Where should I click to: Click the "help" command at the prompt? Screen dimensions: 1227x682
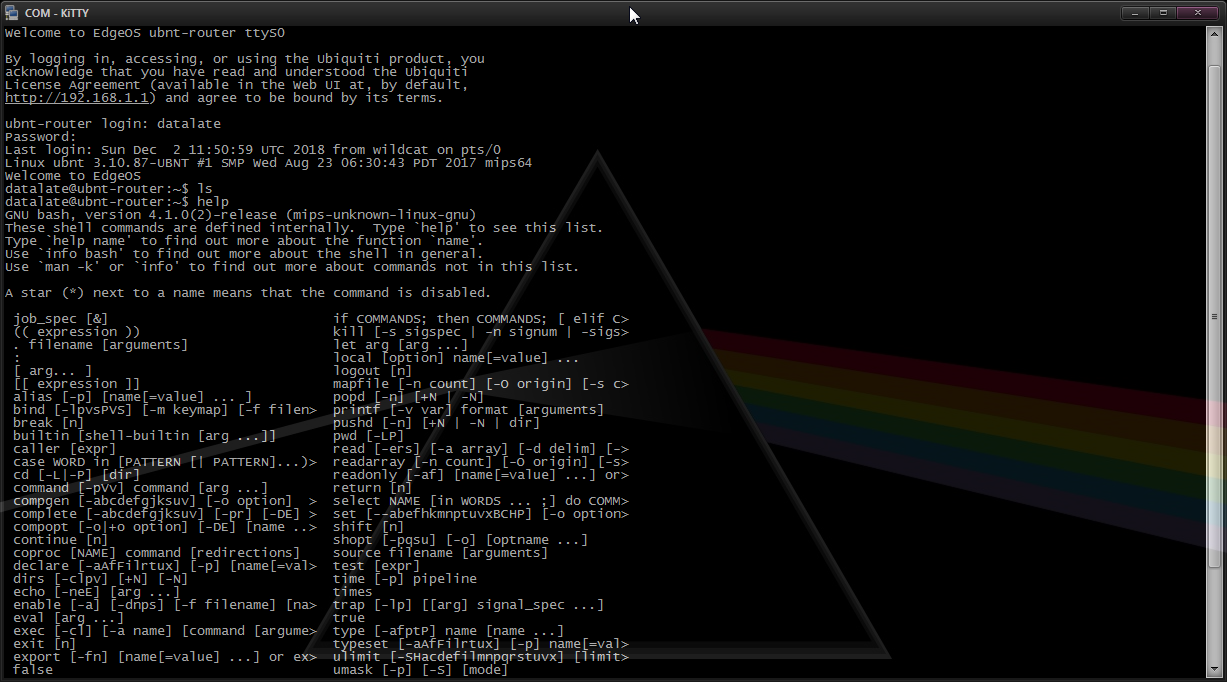tap(213, 202)
